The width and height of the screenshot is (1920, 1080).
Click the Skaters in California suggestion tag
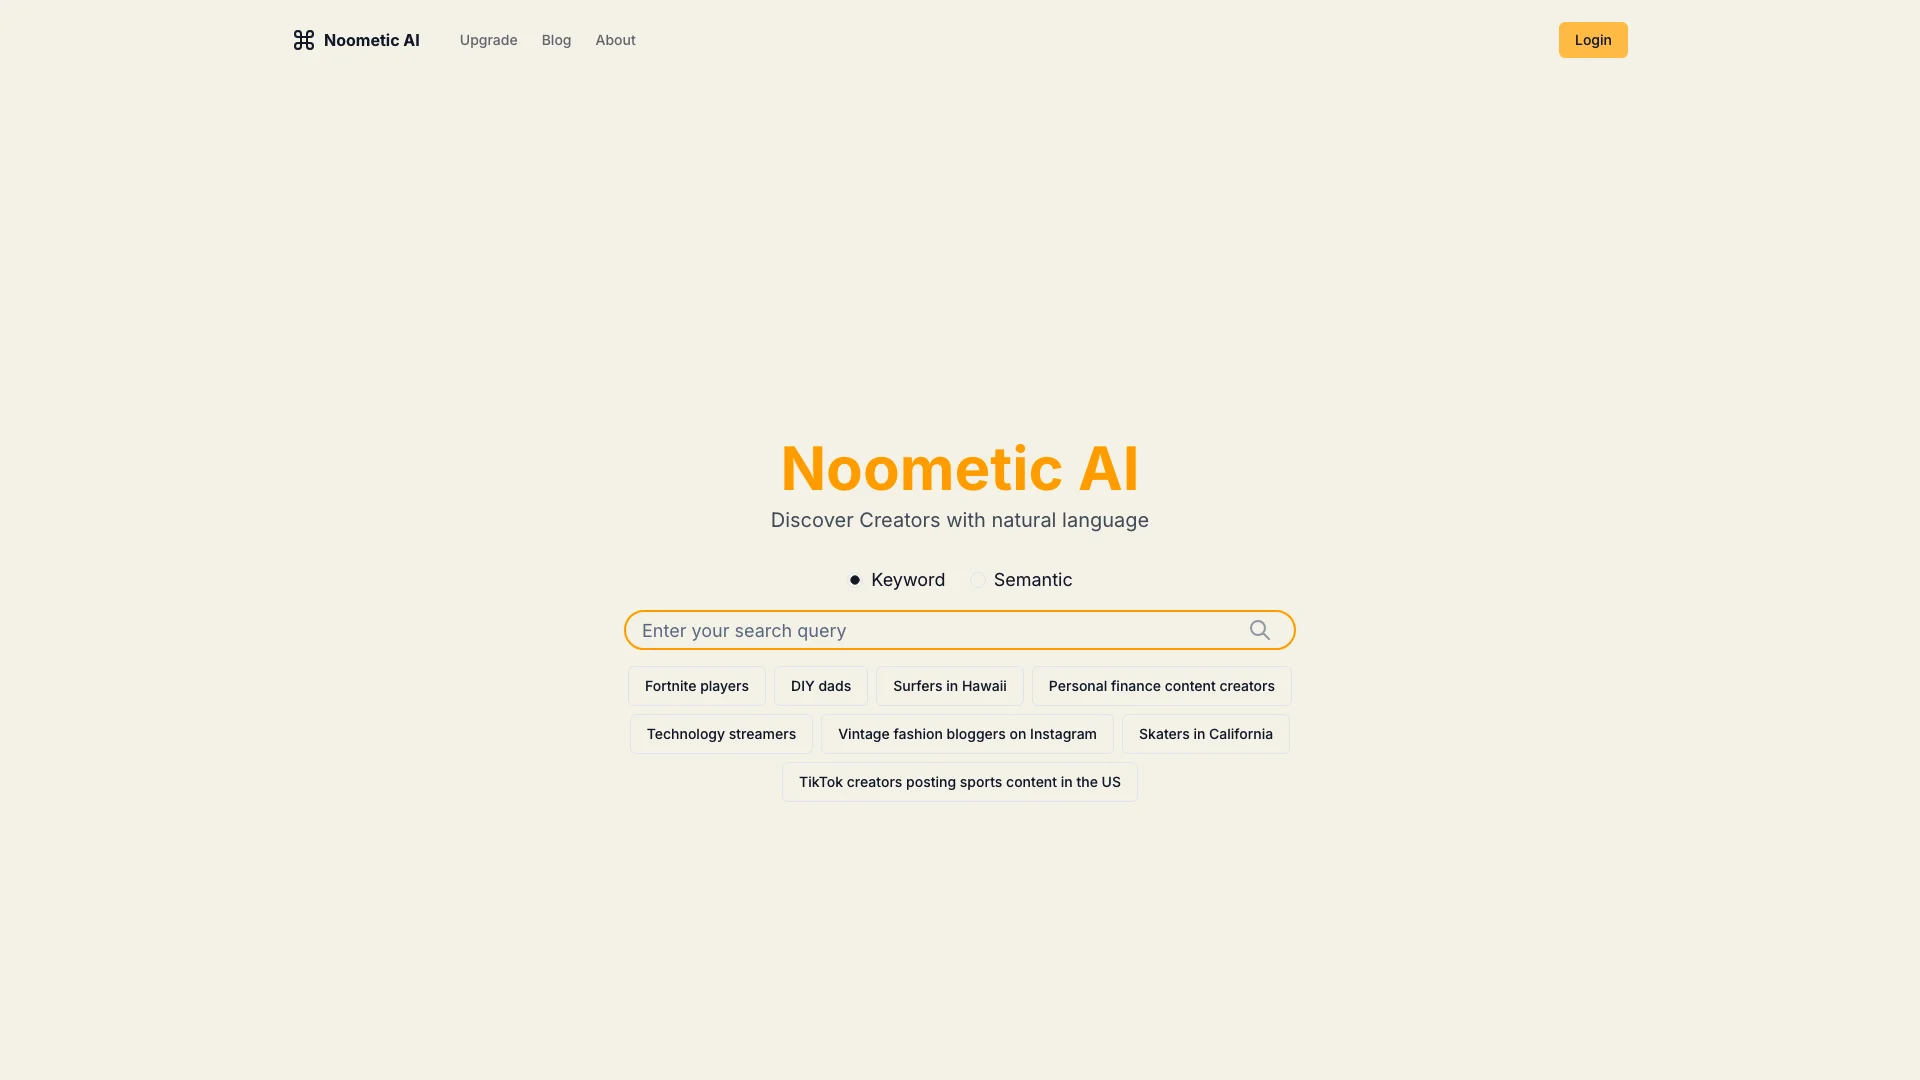click(x=1205, y=733)
